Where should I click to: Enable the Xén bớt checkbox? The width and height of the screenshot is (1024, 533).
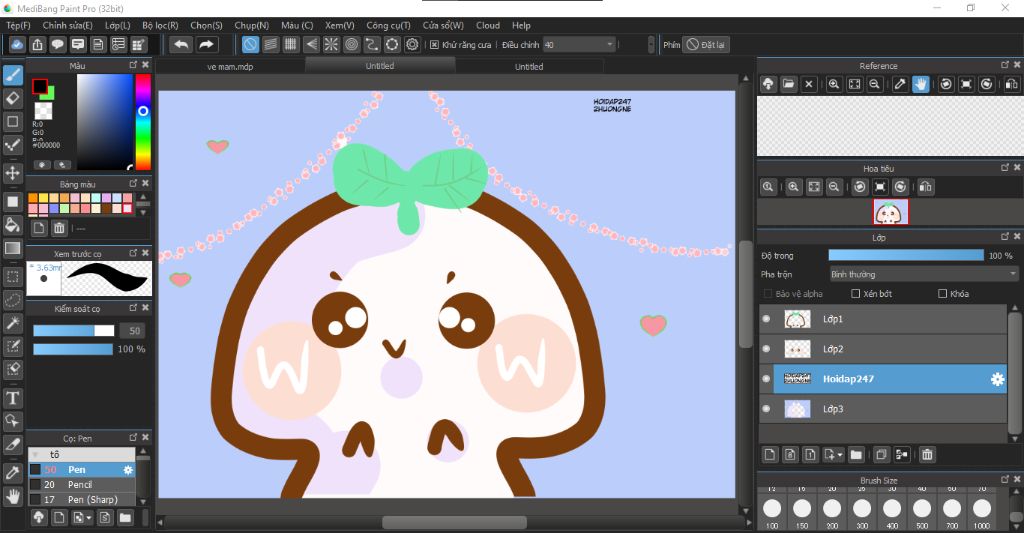[855, 294]
